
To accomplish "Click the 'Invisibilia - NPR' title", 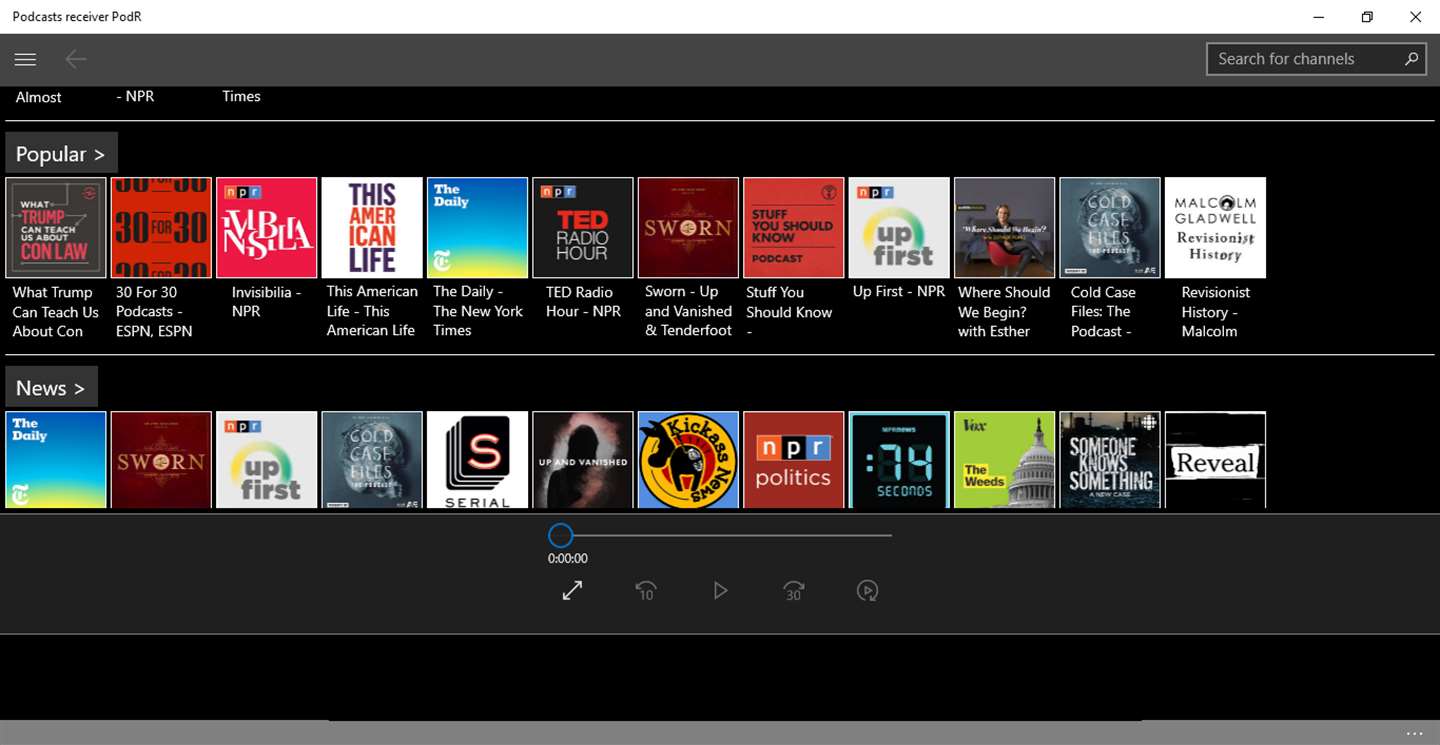I will [x=266, y=302].
